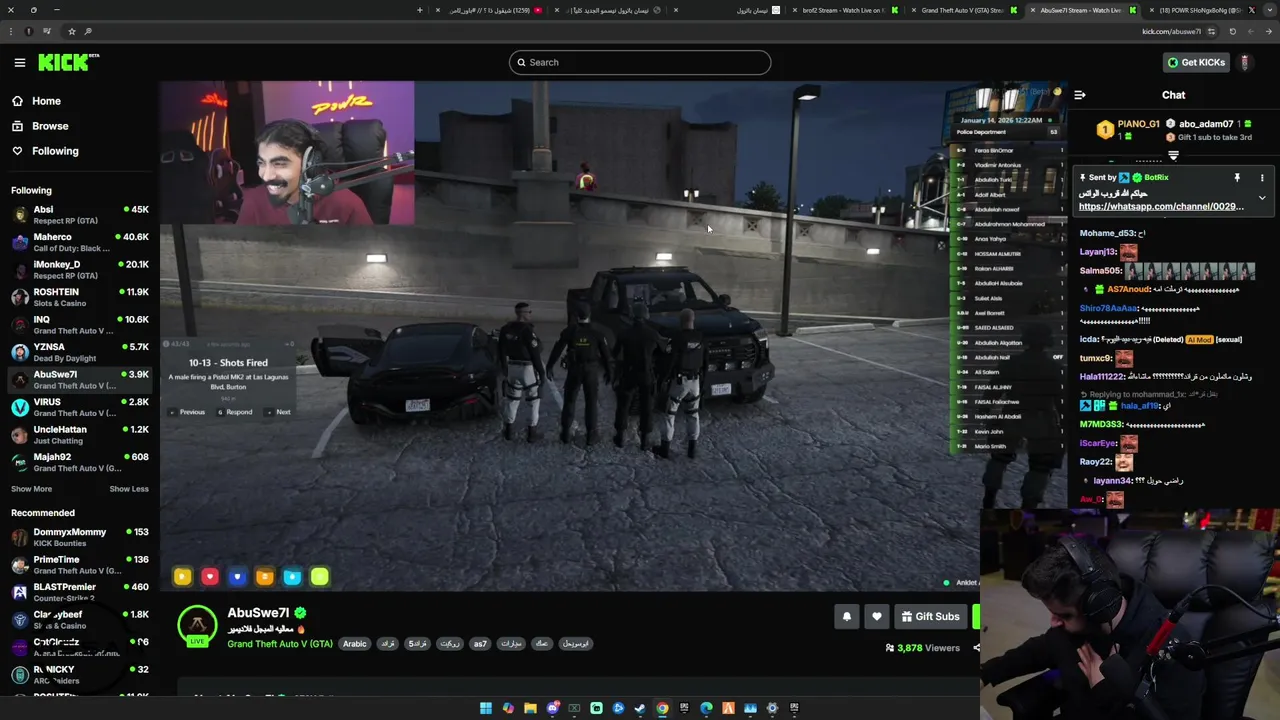Toggle follow heart button for AbuSwe7l

[x=877, y=616]
